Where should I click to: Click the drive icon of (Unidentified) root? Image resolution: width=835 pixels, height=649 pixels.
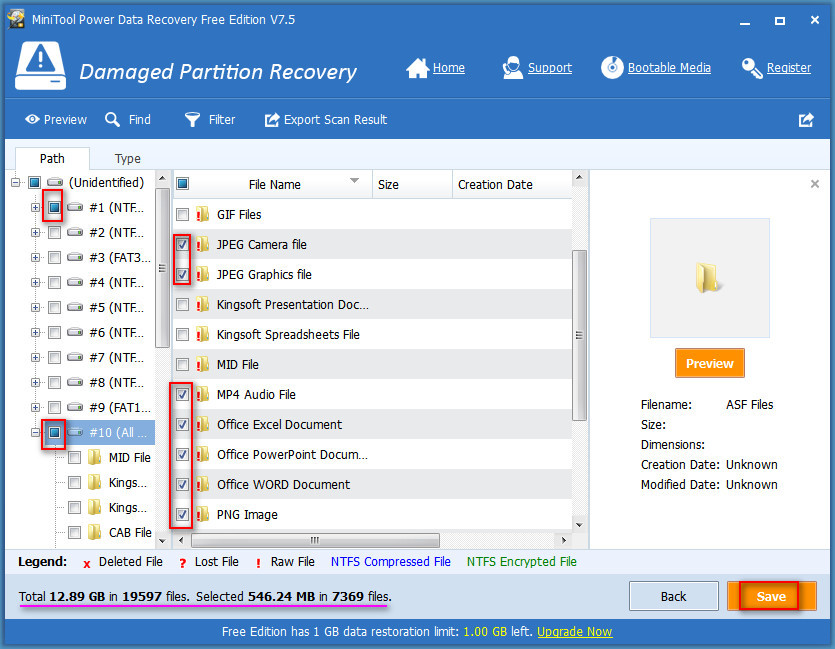[55, 182]
